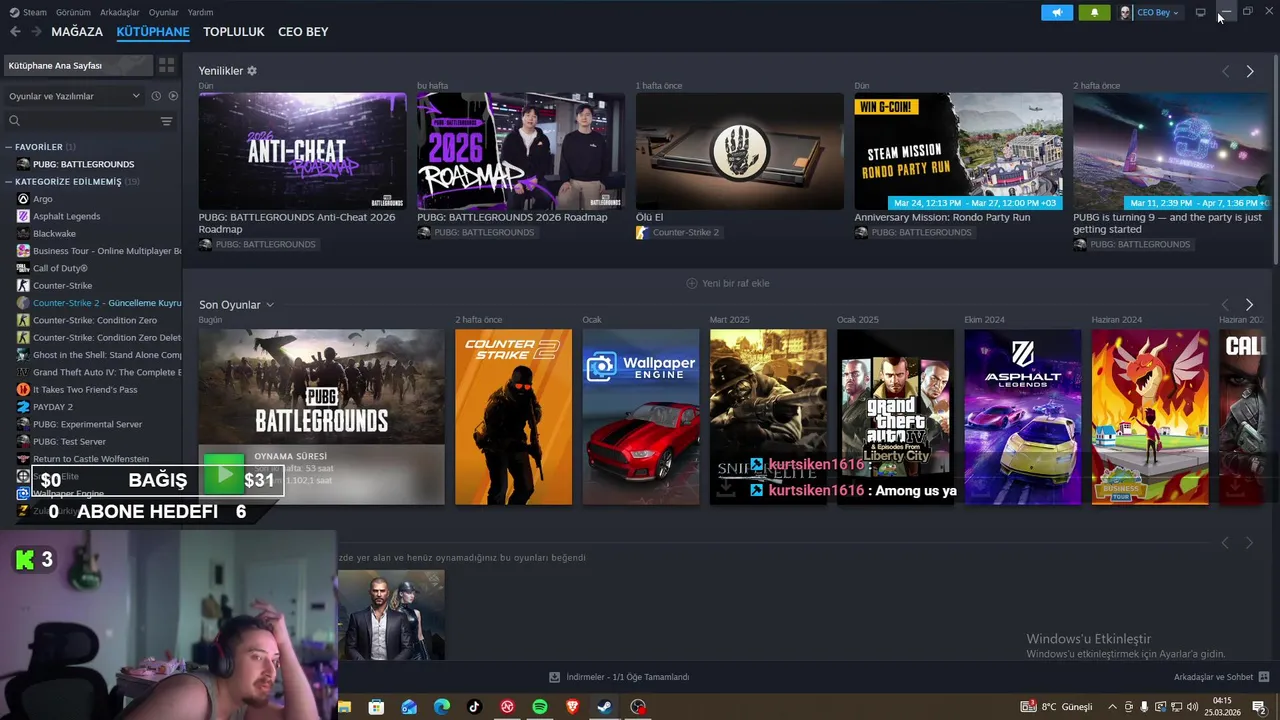Show ready-to-play games only
The image size is (1280, 720).
[x=173, y=96]
